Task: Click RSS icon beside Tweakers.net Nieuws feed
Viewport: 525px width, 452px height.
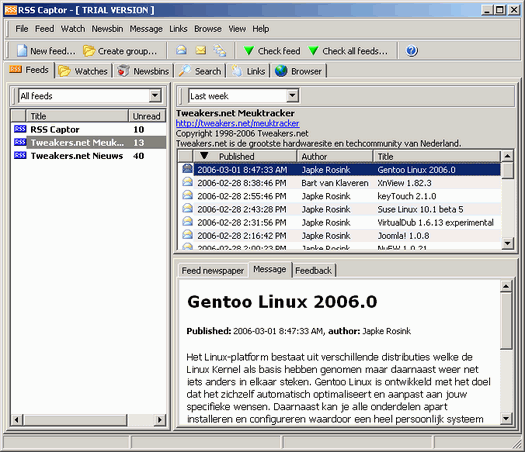Action: (20, 155)
